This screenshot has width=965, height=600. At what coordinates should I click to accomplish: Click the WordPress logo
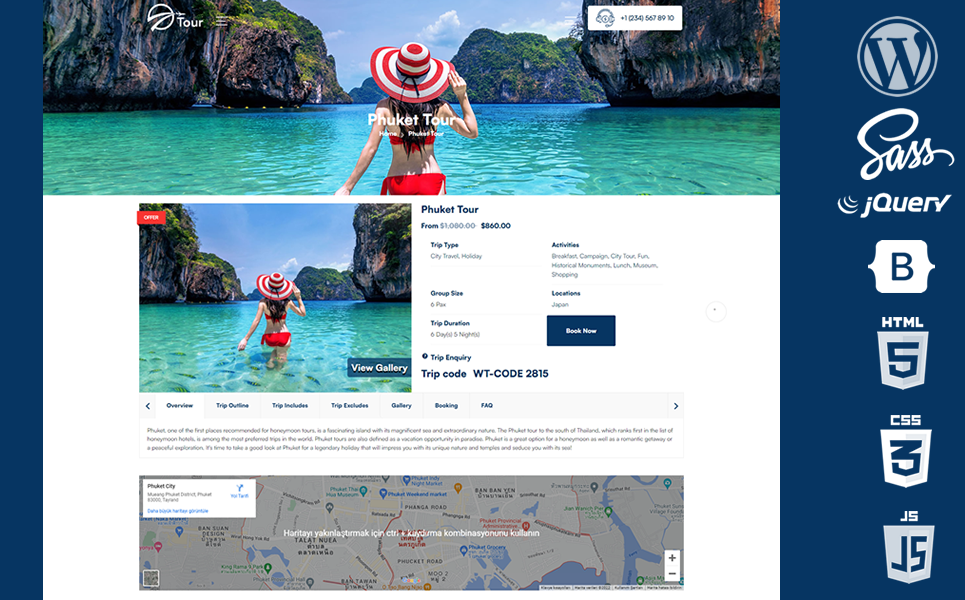click(x=897, y=56)
